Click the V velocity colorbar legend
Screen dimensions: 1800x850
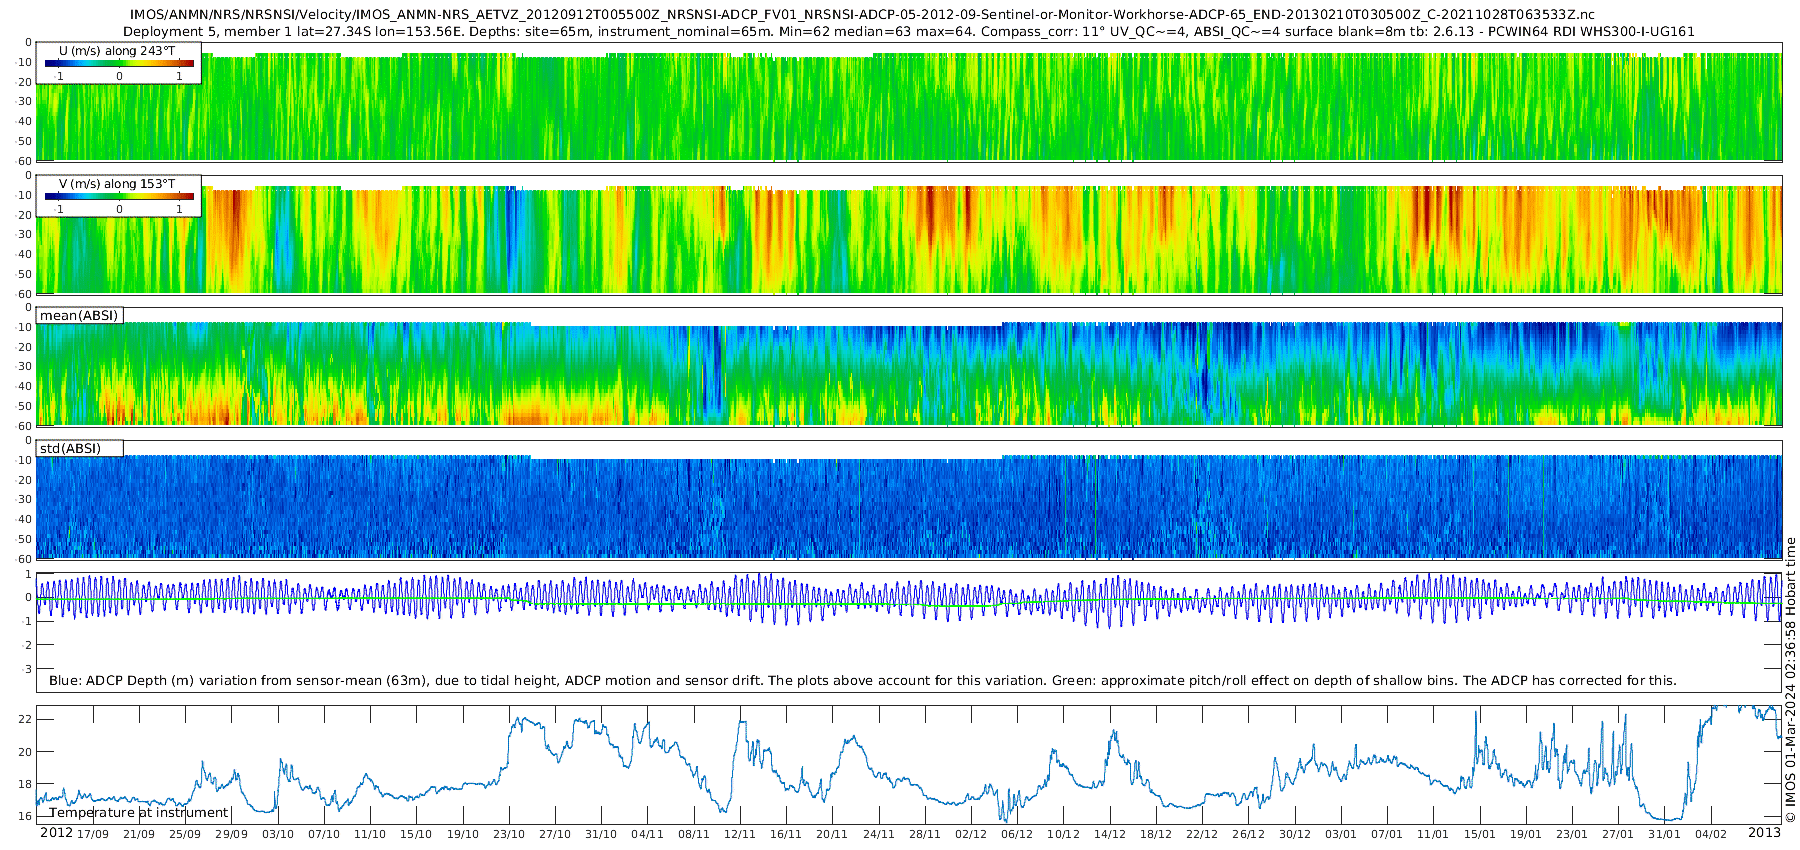click(x=119, y=196)
